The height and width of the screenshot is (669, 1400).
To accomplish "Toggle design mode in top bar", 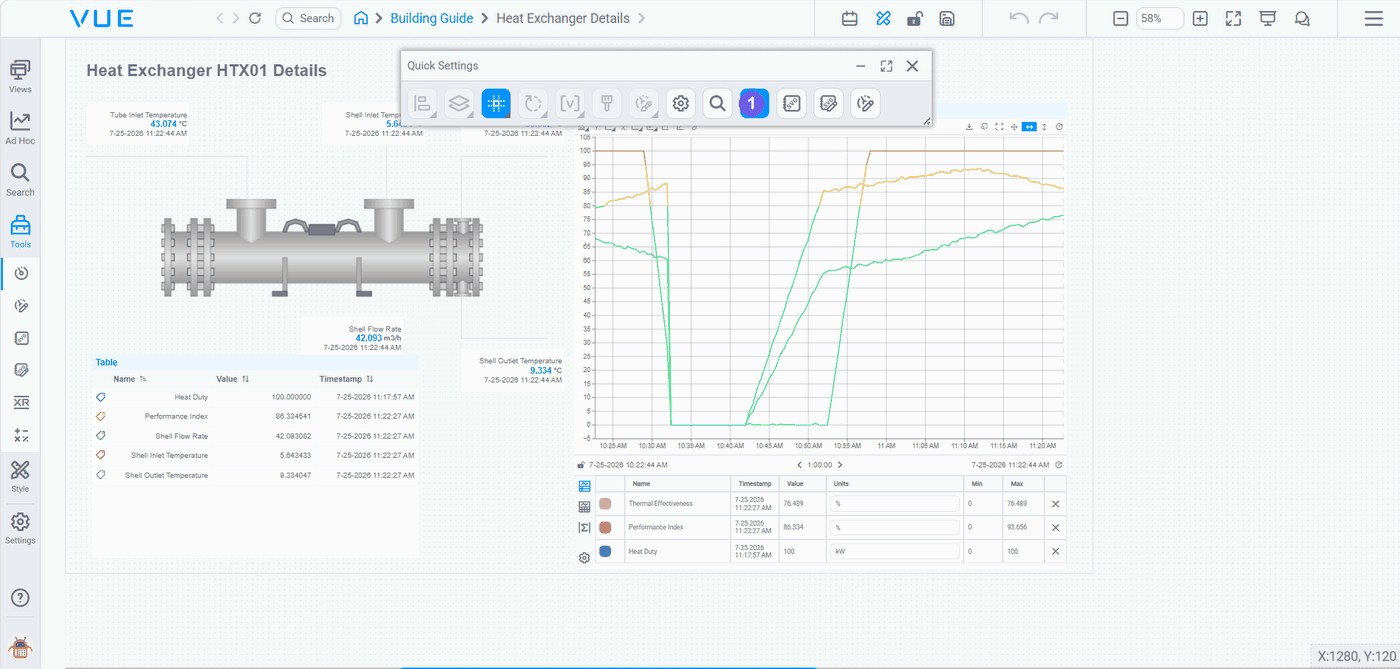I will tap(882, 18).
